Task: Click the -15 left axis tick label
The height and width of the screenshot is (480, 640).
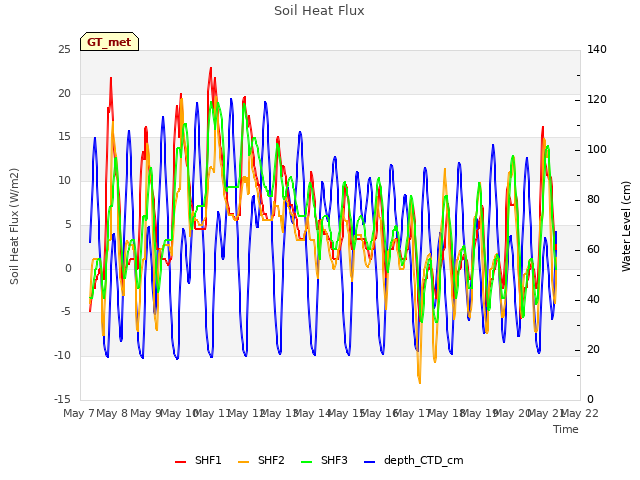Action: [62, 399]
